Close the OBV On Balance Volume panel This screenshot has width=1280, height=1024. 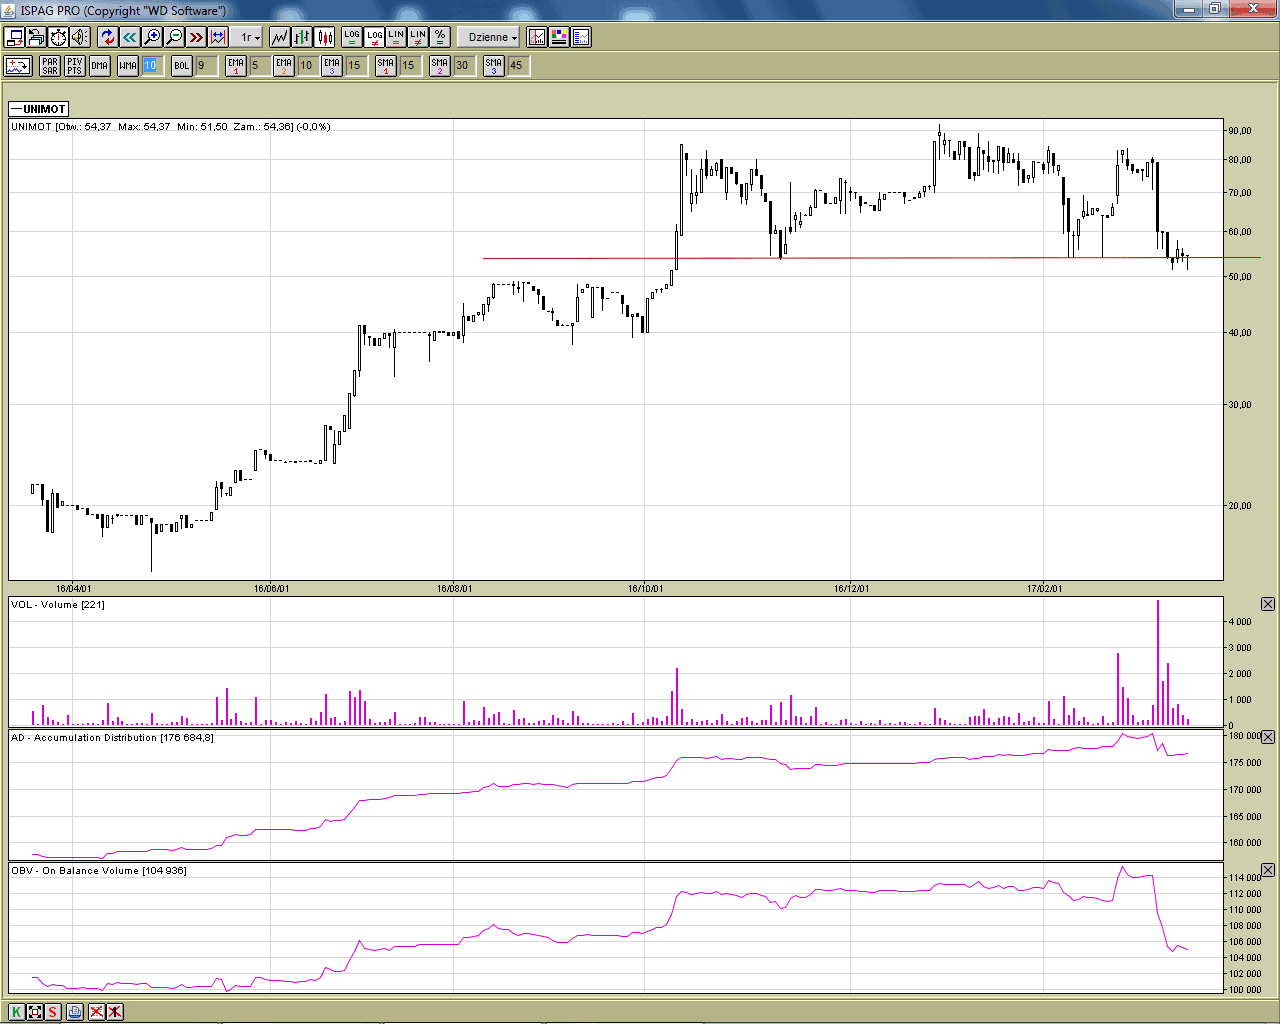pos(1267,870)
